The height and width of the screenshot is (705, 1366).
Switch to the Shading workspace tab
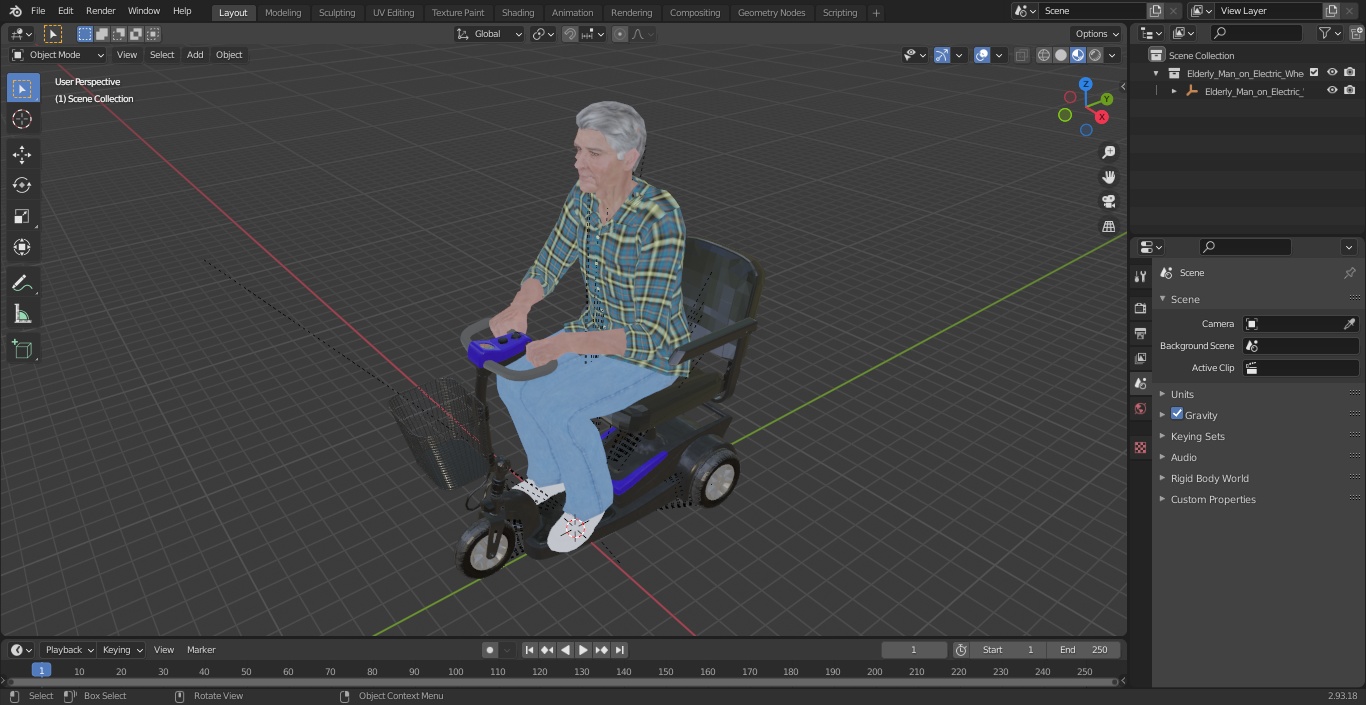pyautogui.click(x=518, y=12)
